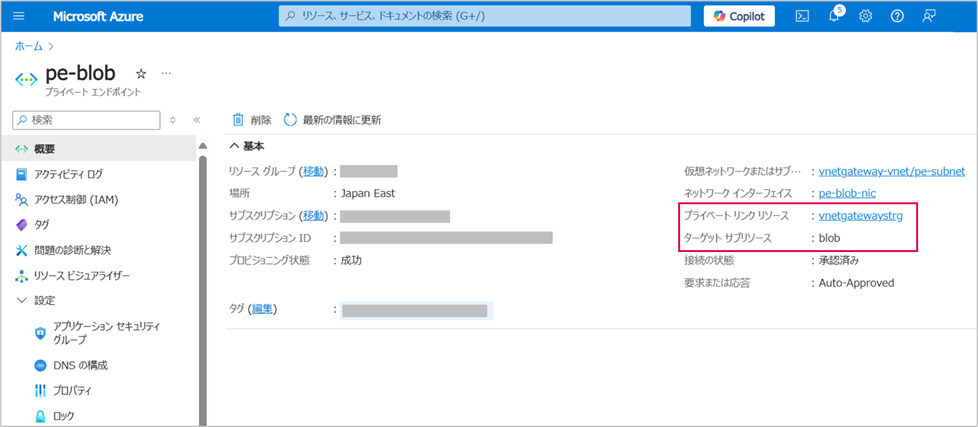
Task: Click 最新の情報に更新 refresh button
Action: click(x=332, y=120)
